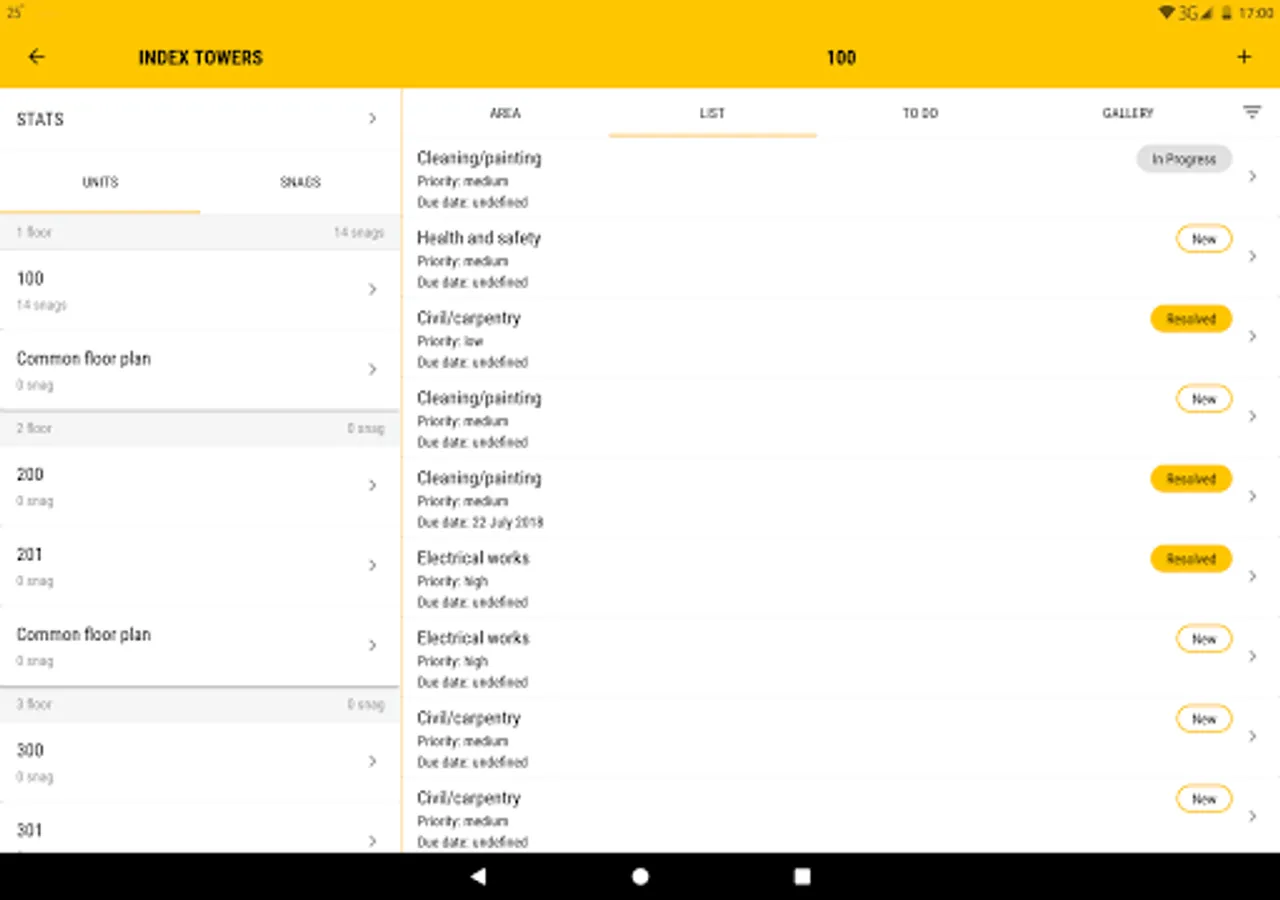Open the TO DO tab

coord(920,113)
